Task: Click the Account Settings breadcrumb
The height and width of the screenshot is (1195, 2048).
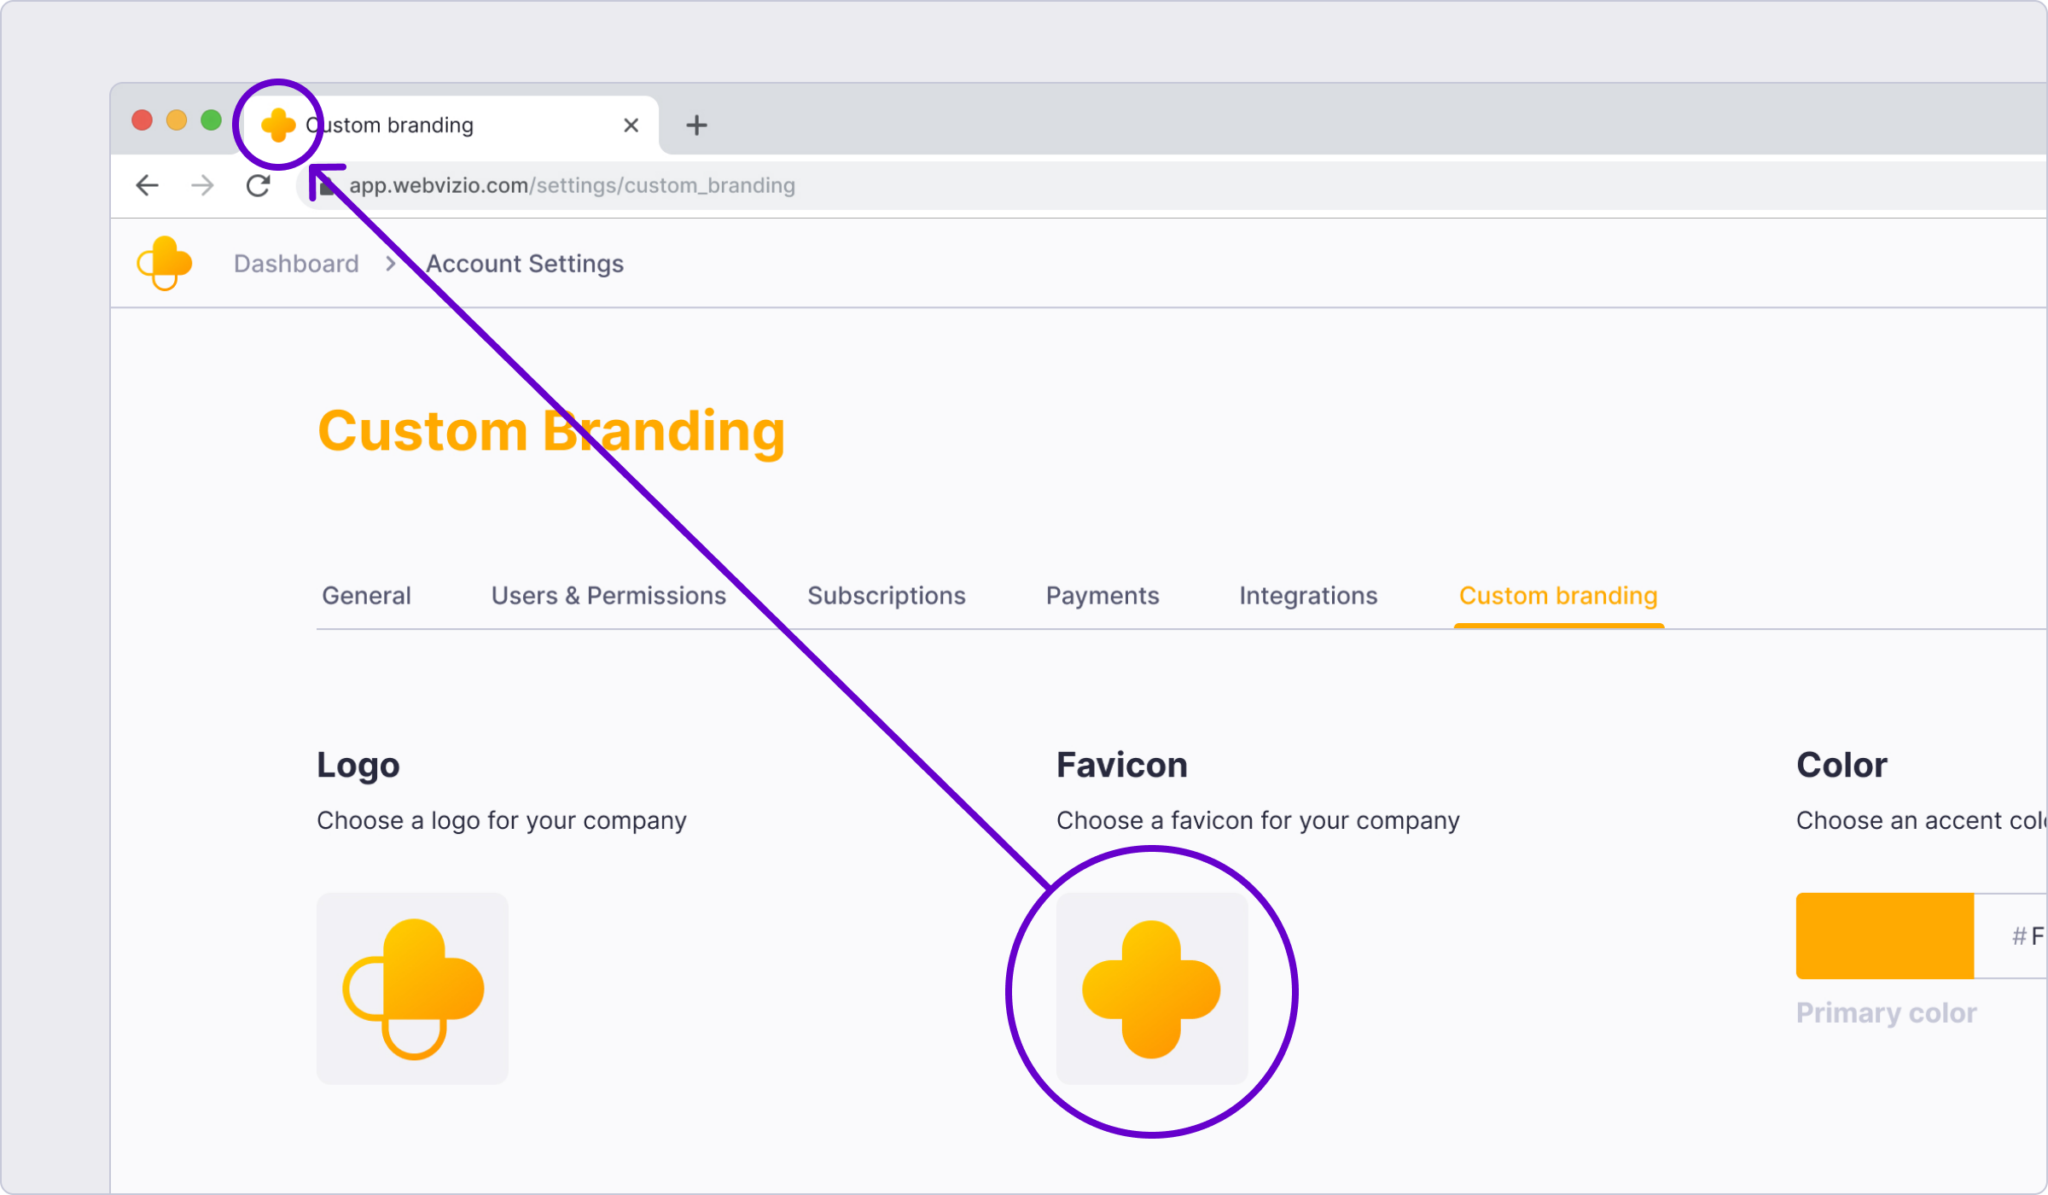Action: point(524,263)
